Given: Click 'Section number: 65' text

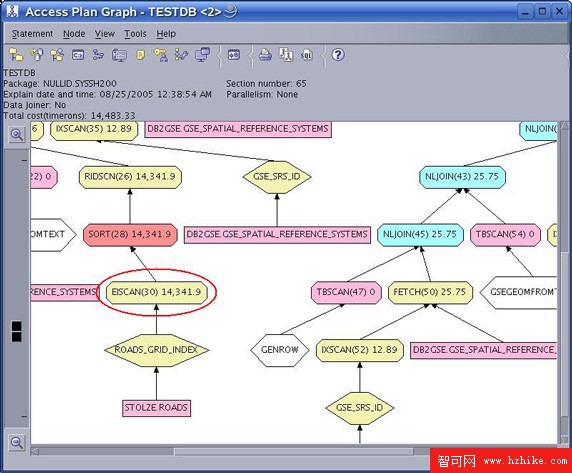Looking at the screenshot, I should tap(266, 84).
